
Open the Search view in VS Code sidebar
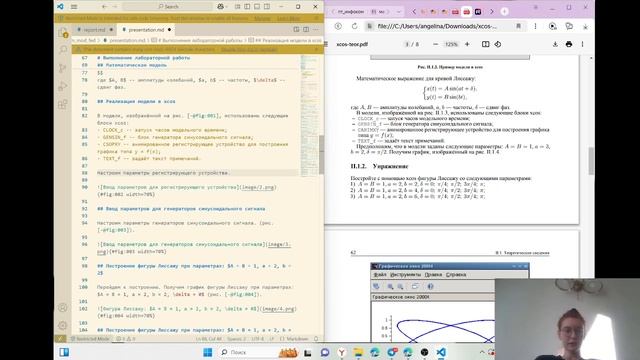coord(63,50)
